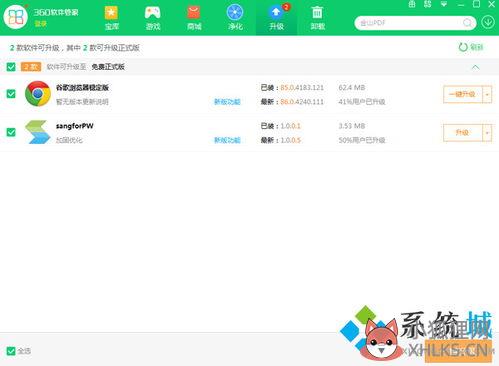Toggle the upgrade group header checkbox

pyautogui.click(x=11, y=67)
